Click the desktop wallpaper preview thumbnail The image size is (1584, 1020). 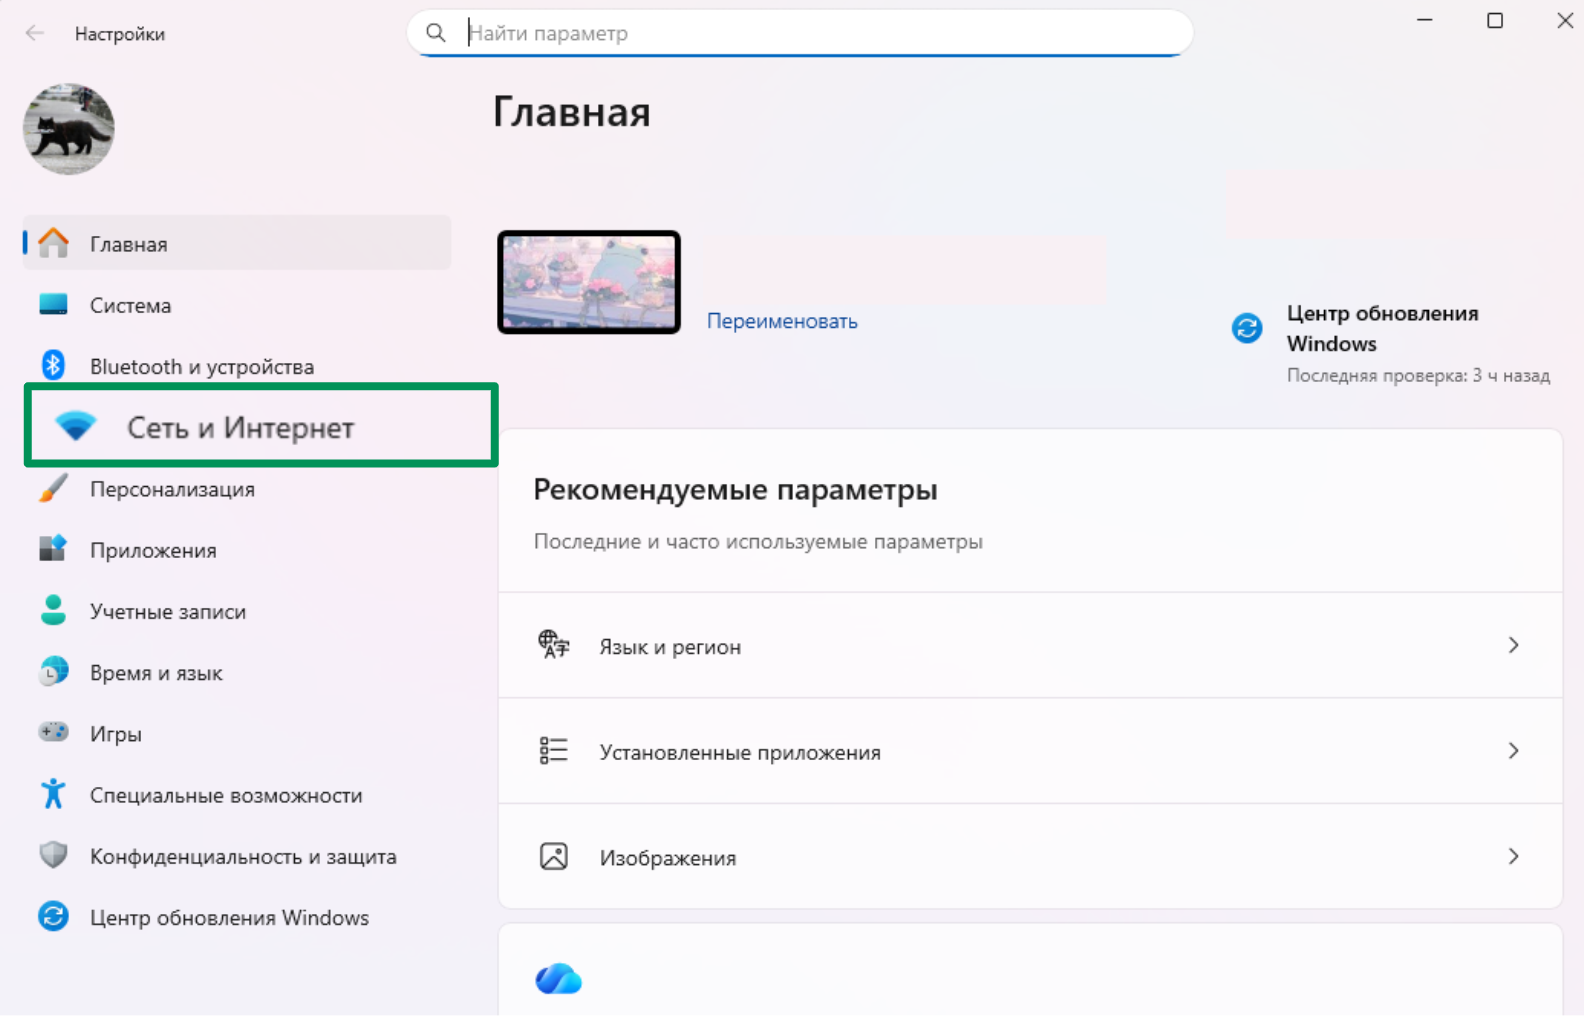(589, 282)
